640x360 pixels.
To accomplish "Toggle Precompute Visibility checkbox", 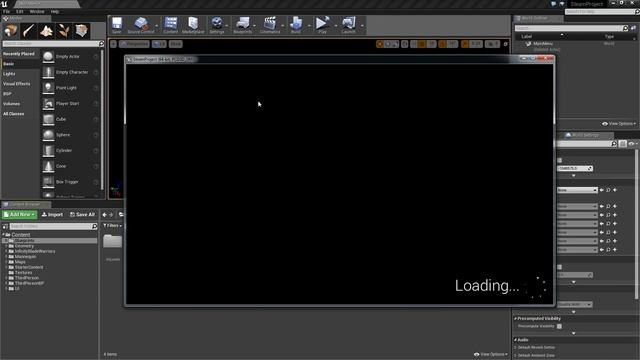I will (x=559, y=326).
